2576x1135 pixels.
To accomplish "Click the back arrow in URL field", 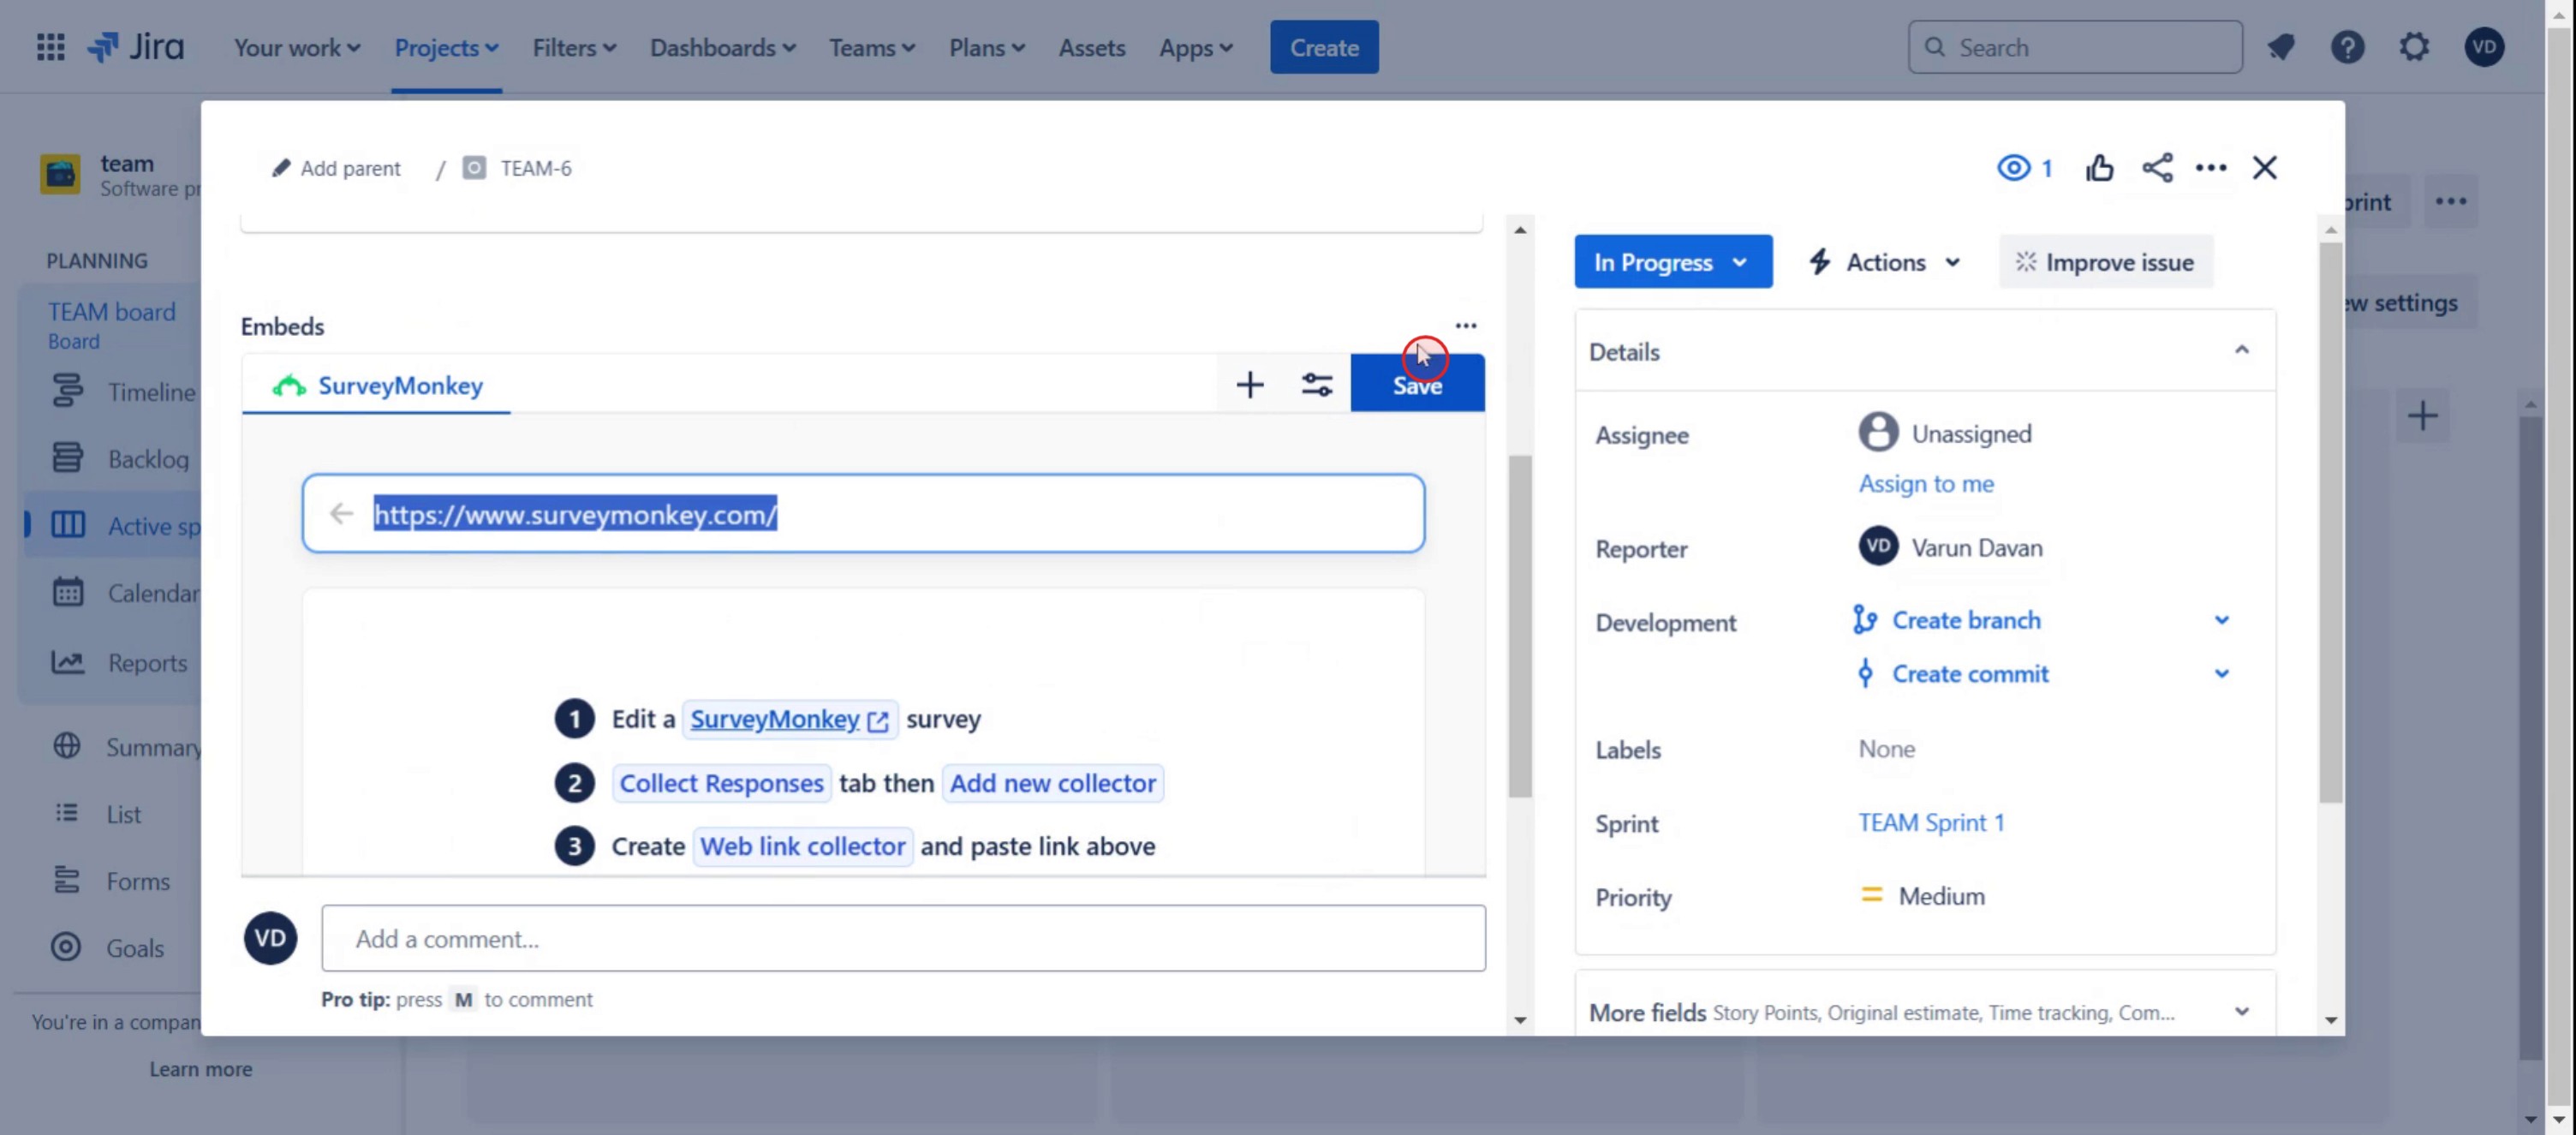I will [341, 514].
